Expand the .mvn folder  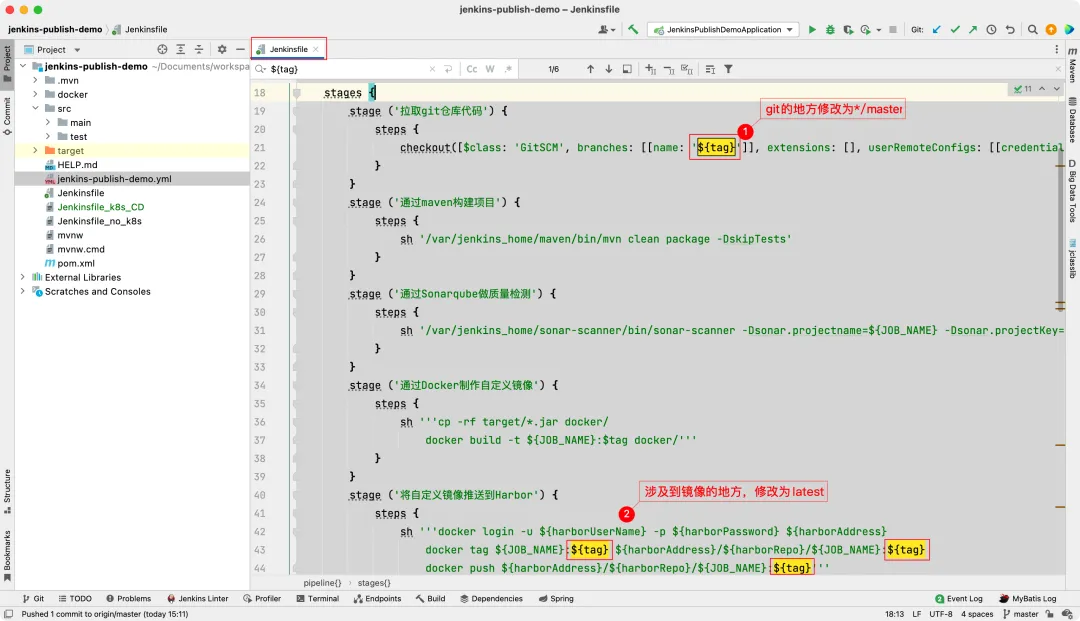(x=35, y=81)
